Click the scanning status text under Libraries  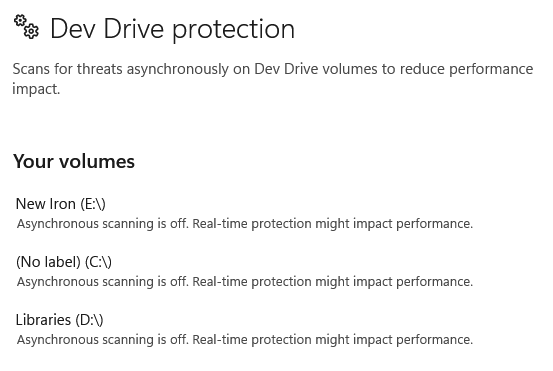[x=245, y=340]
